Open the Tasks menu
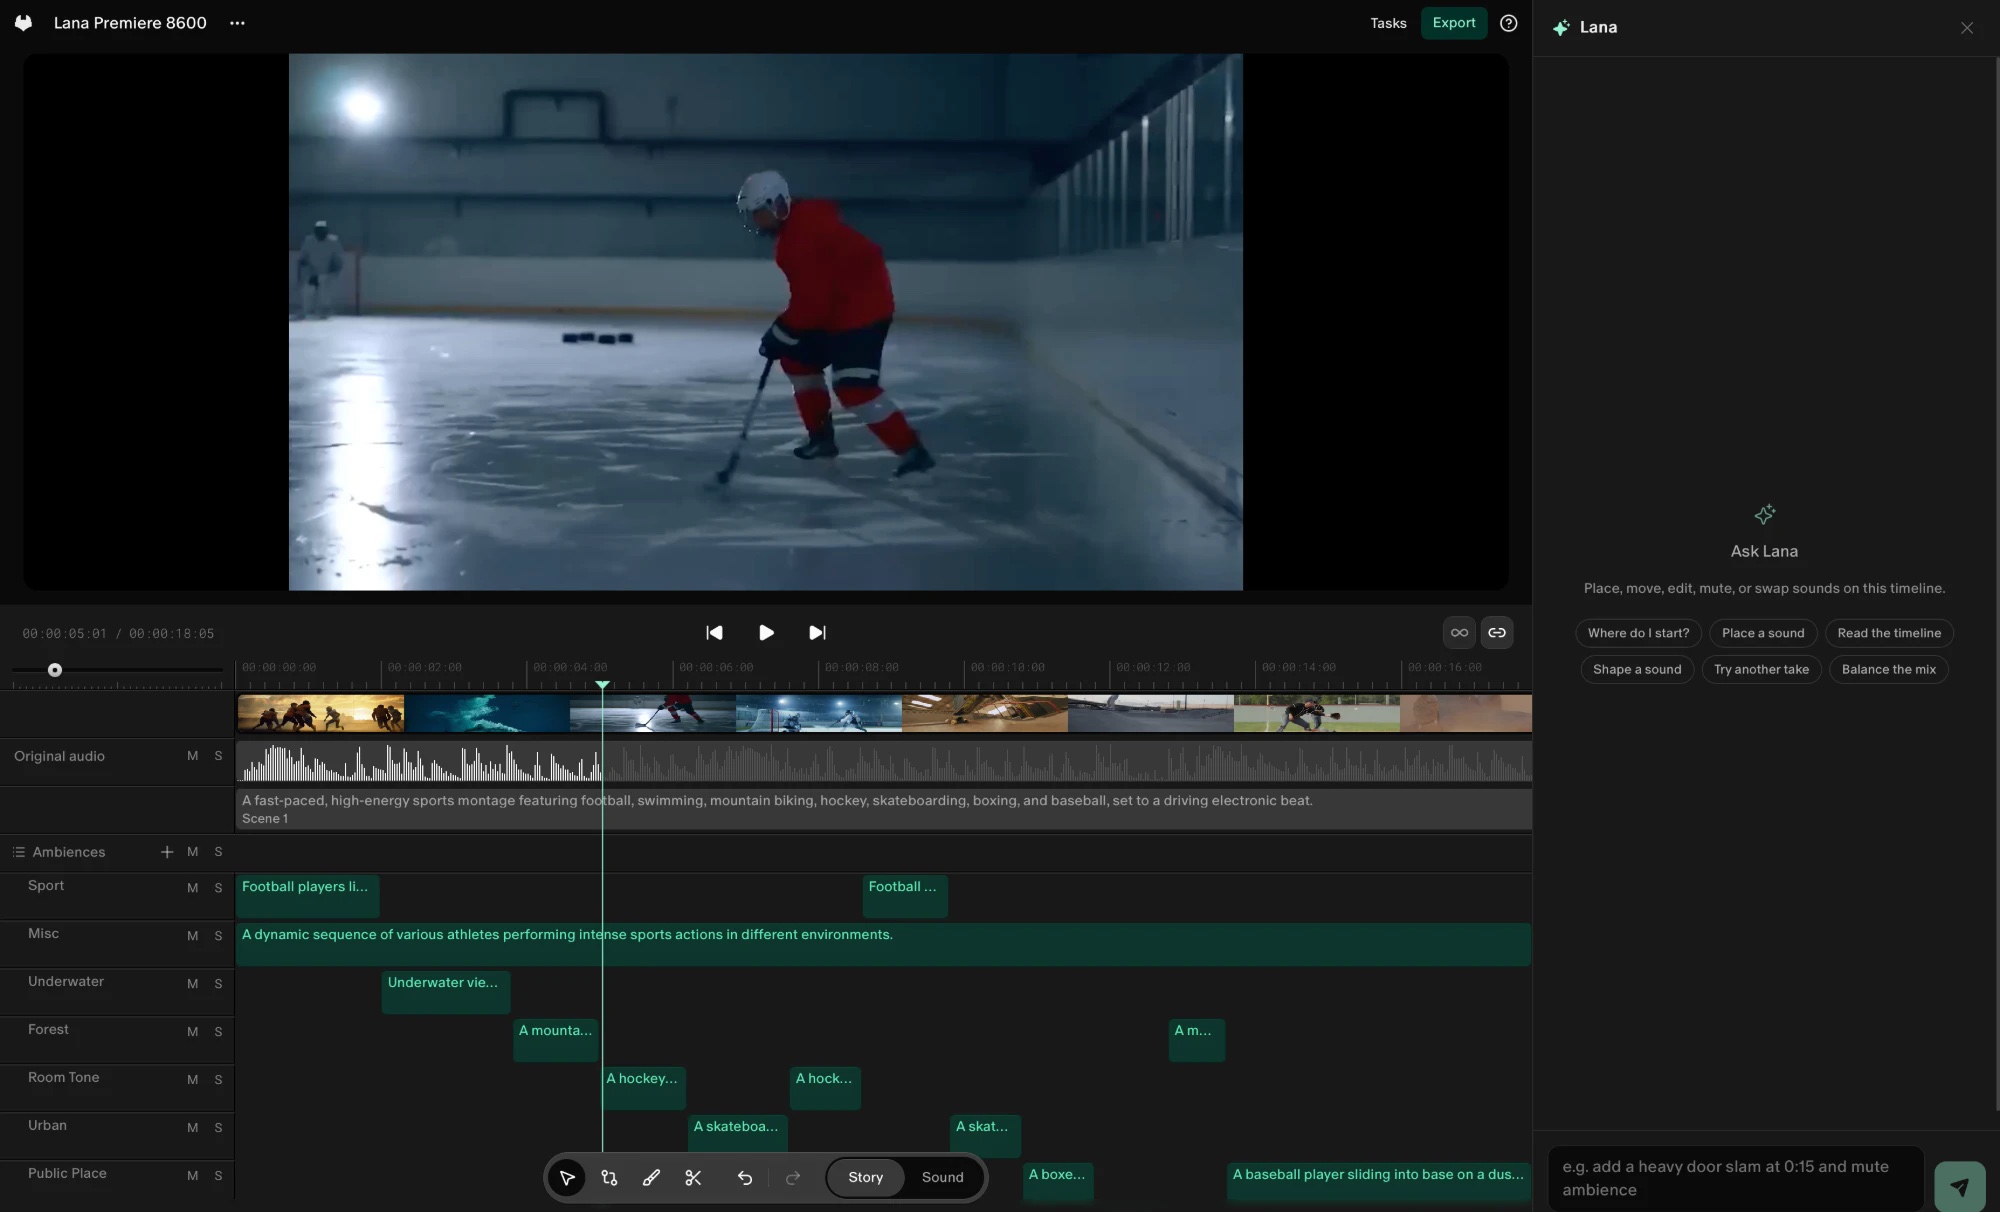Image resolution: width=2000 pixels, height=1212 pixels. pos(1388,23)
